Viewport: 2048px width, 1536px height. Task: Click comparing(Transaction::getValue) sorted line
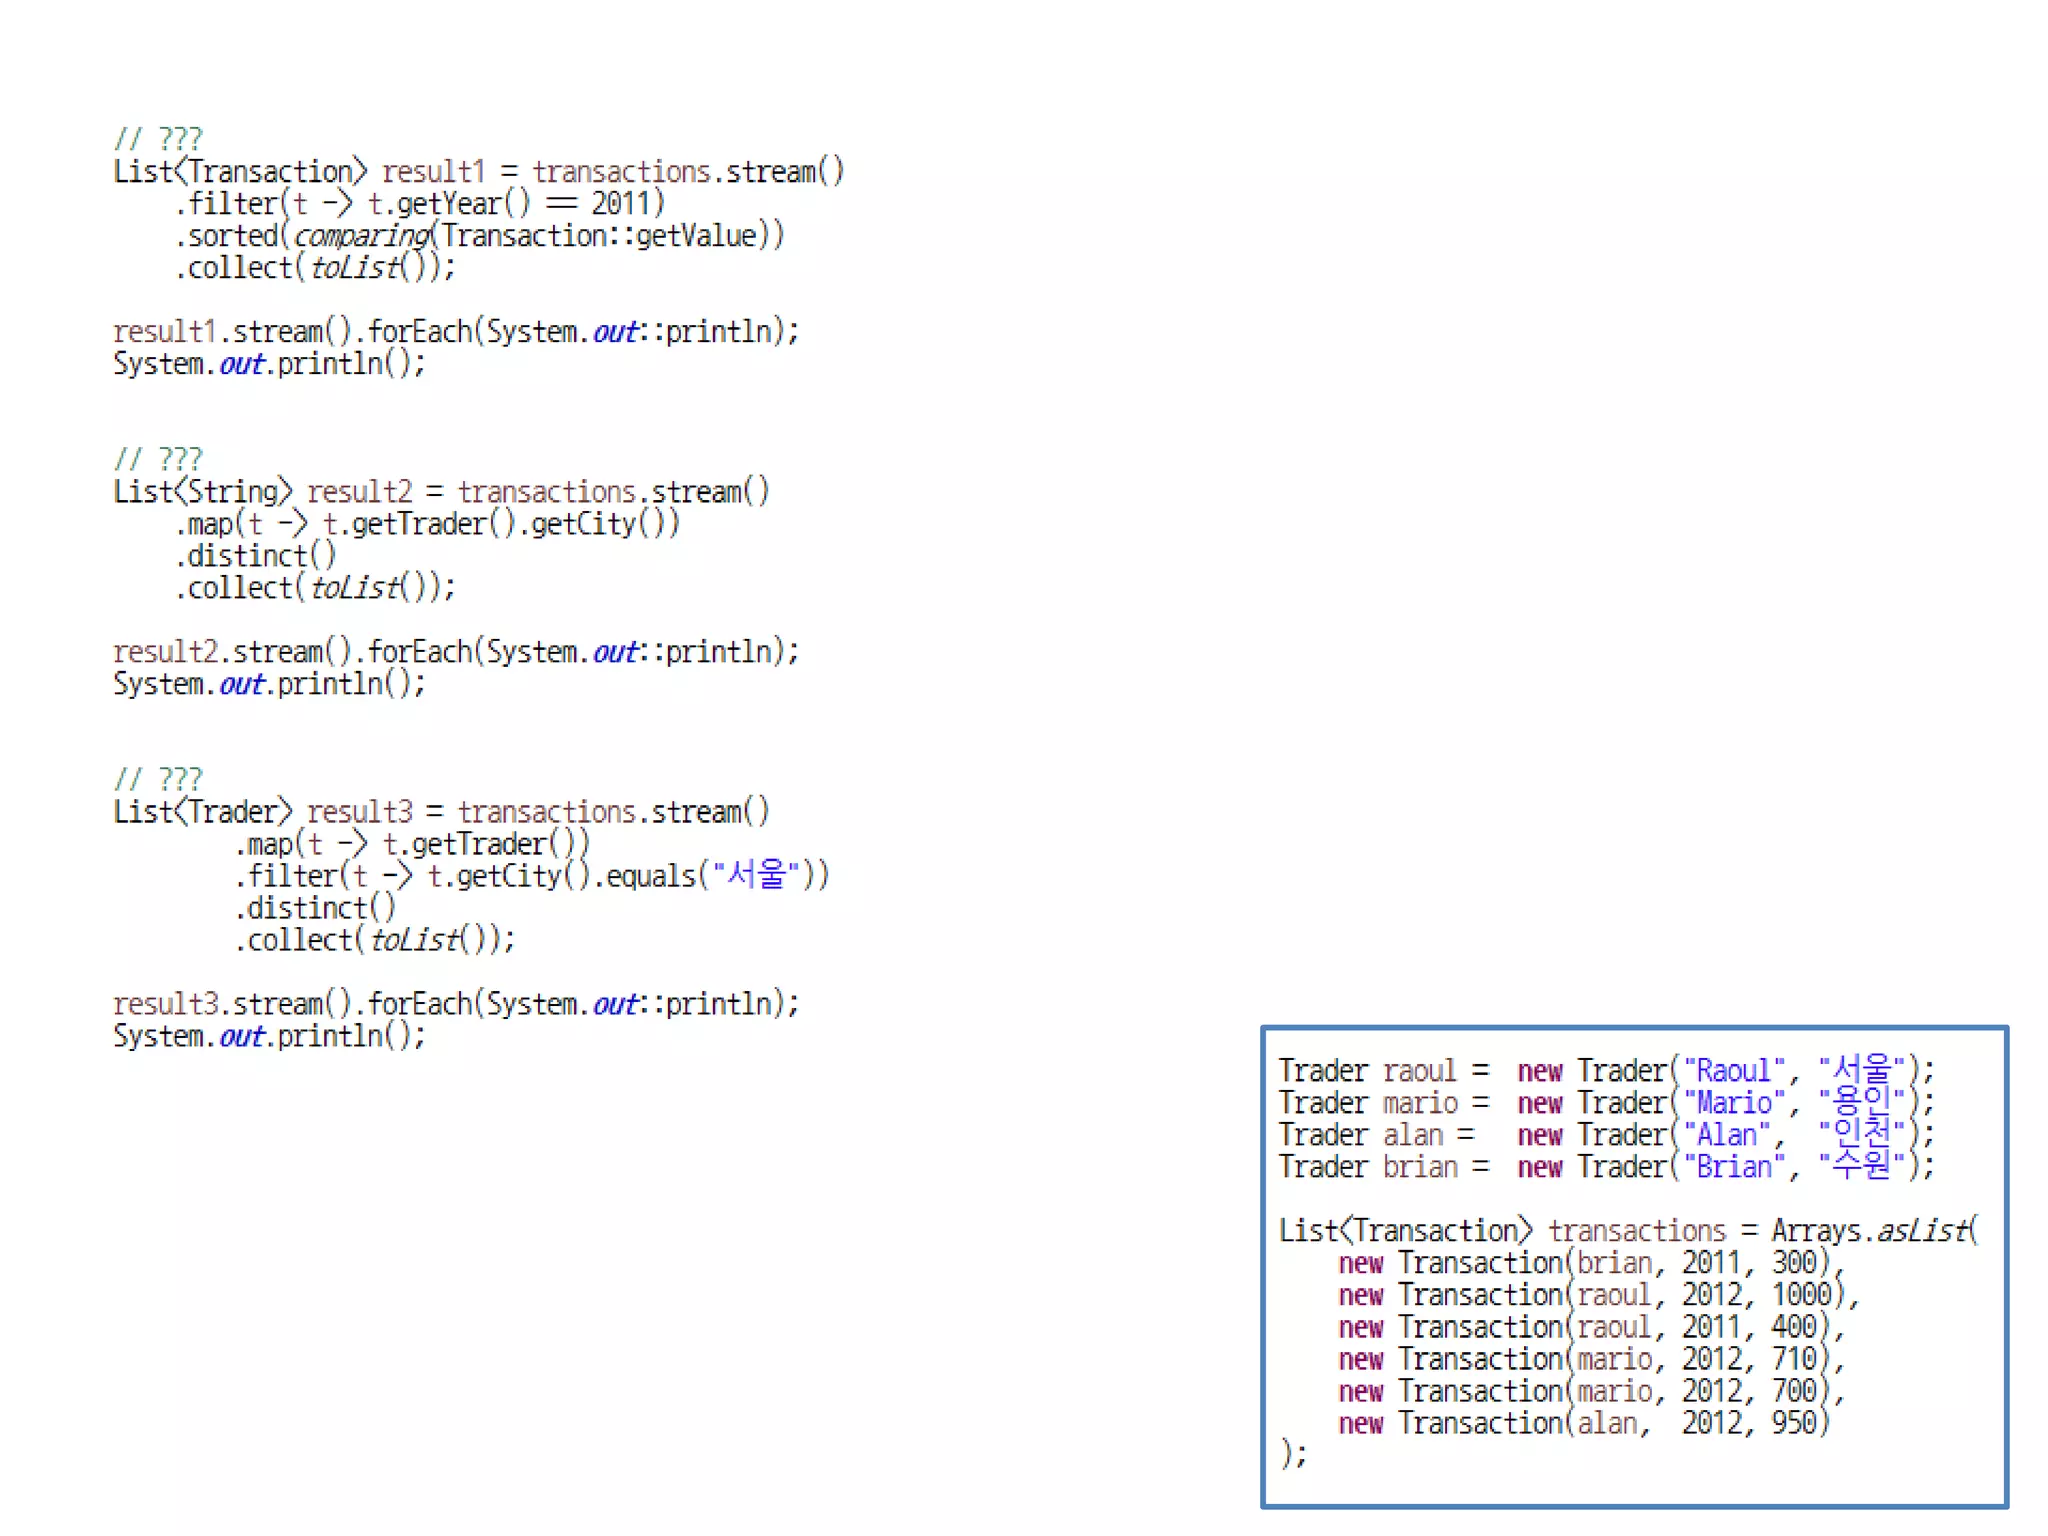(x=480, y=236)
